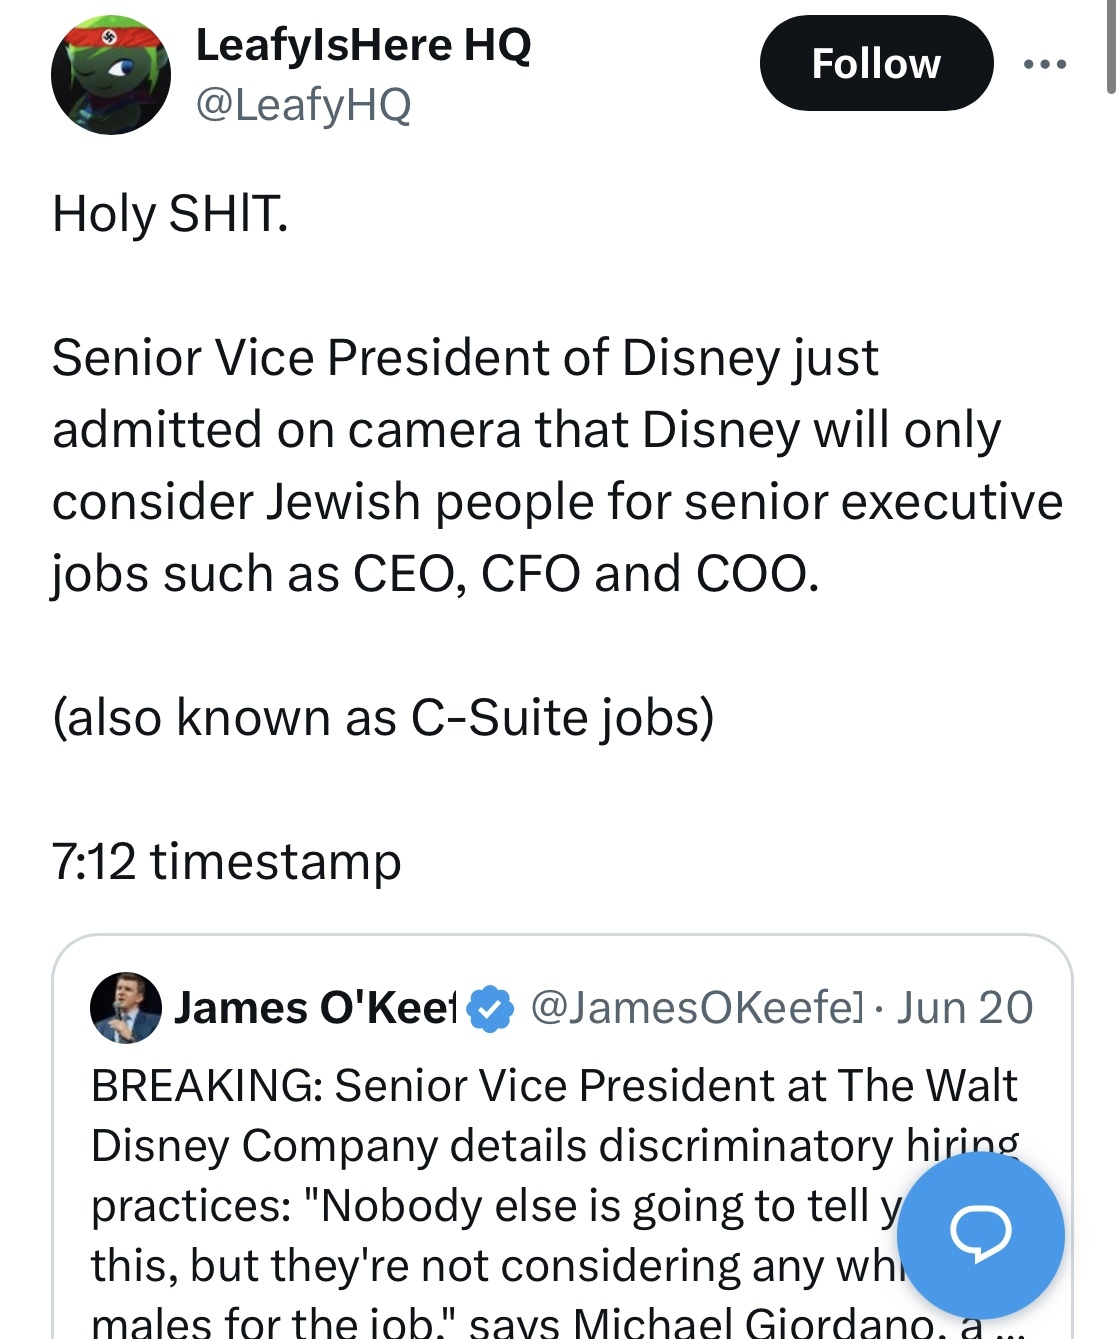Click the LeafyIsHere HQ display name

364,45
